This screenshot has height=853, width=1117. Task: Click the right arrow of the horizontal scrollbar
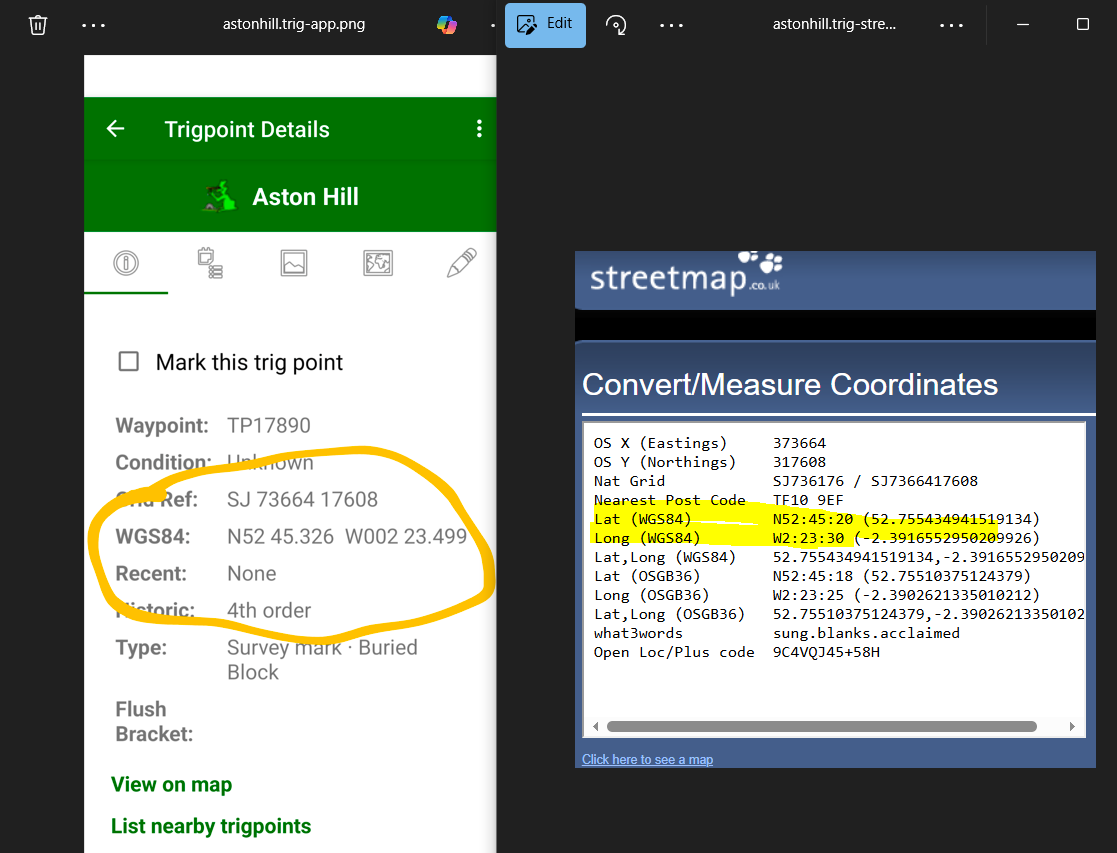pyautogui.click(x=1072, y=727)
